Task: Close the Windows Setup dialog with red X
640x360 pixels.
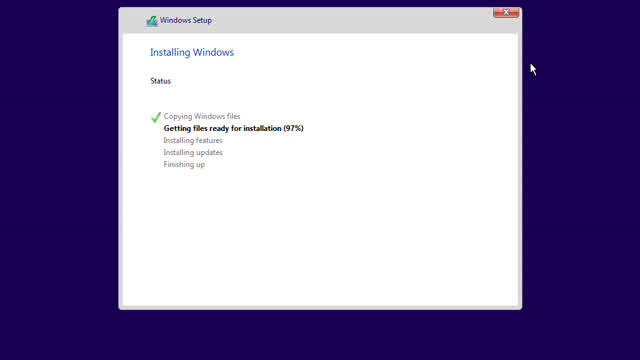Action: 506,13
